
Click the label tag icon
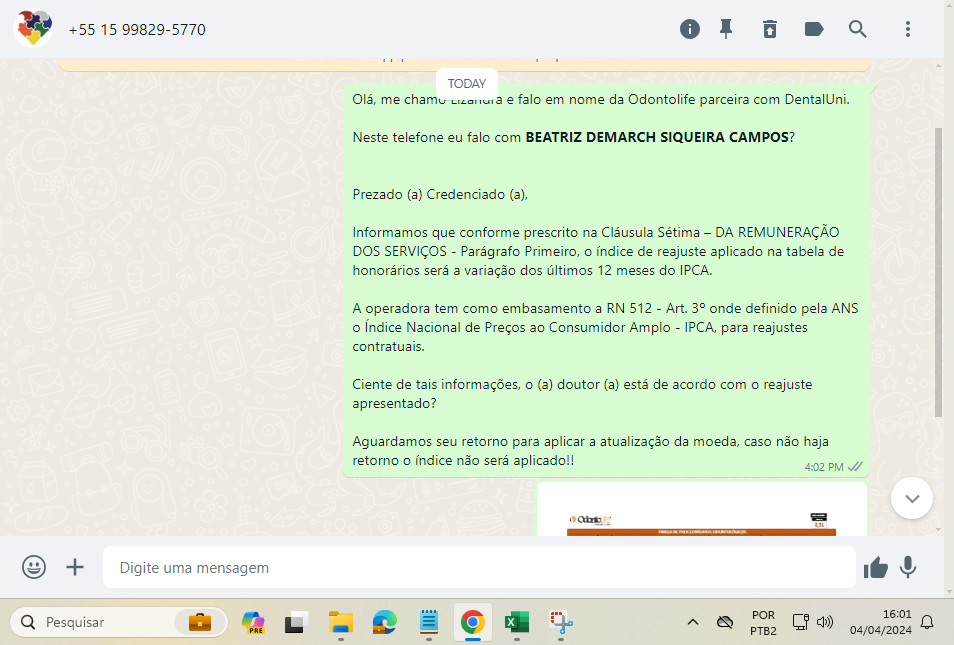click(814, 29)
